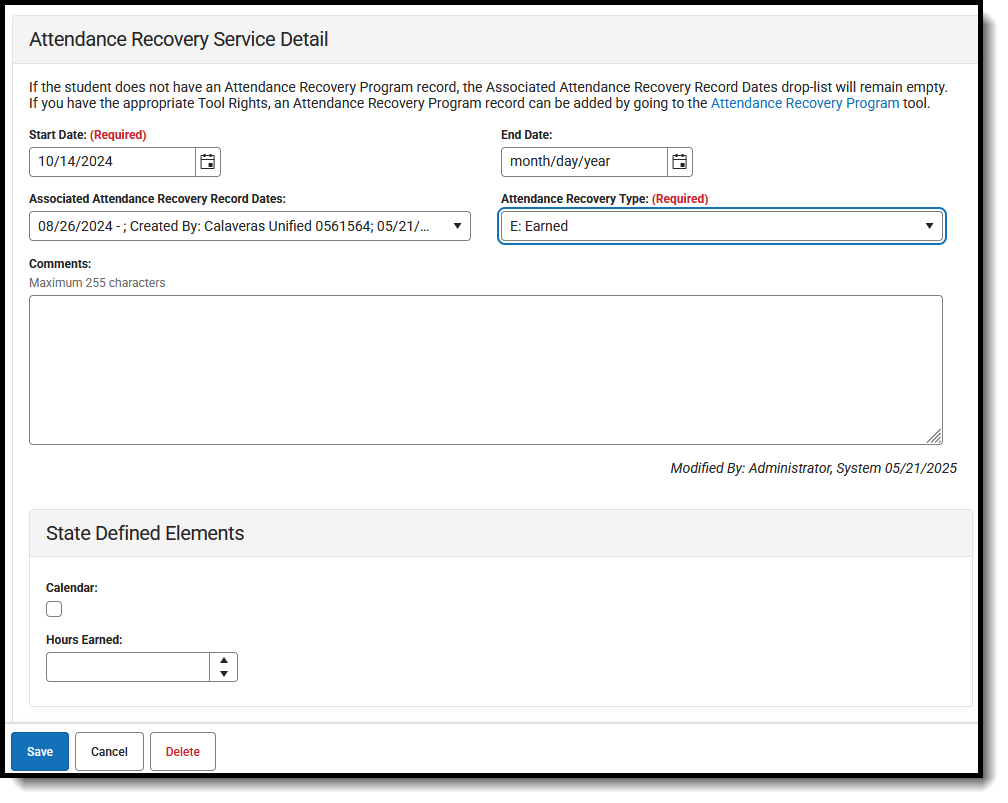Open the Attendance Recovery Type dropdown

pos(721,226)
